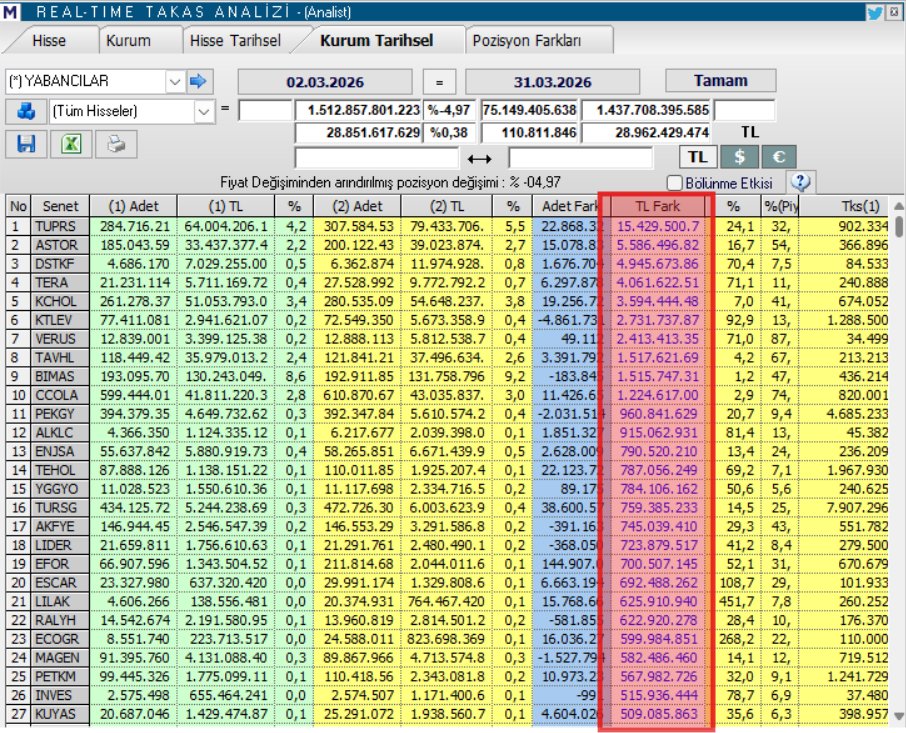Select the ESCAR stock cell
The height and width of the screenshot is (733, 906).
pos(60,583)
